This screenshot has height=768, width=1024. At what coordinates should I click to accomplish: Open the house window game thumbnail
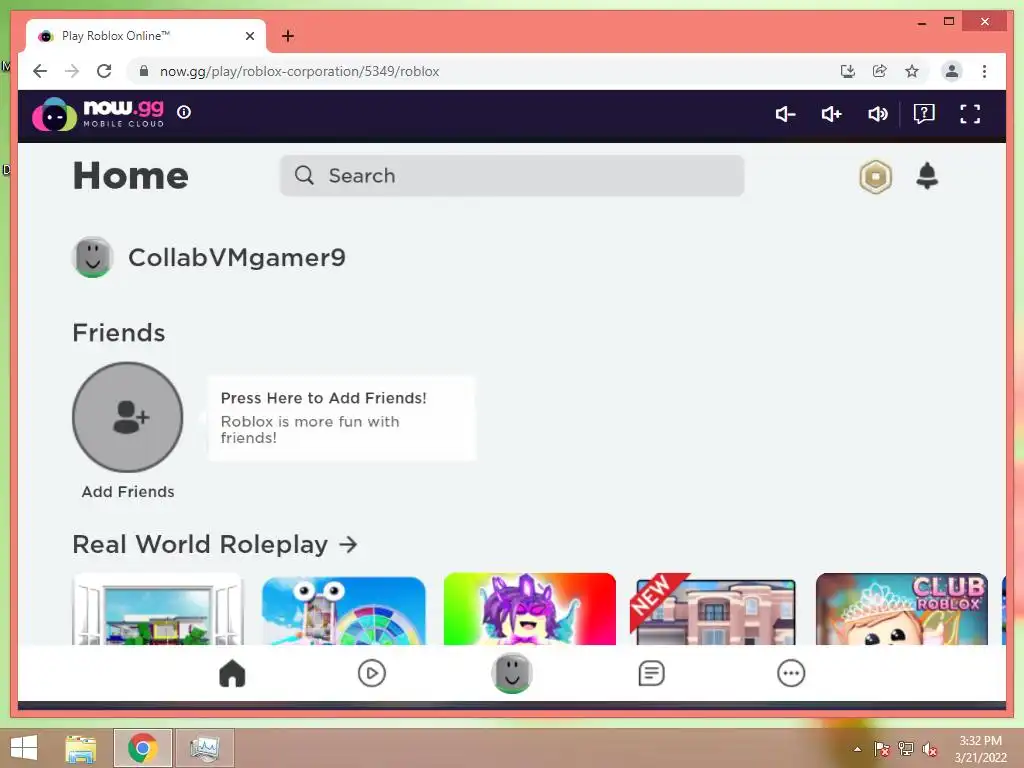(157, 609)
